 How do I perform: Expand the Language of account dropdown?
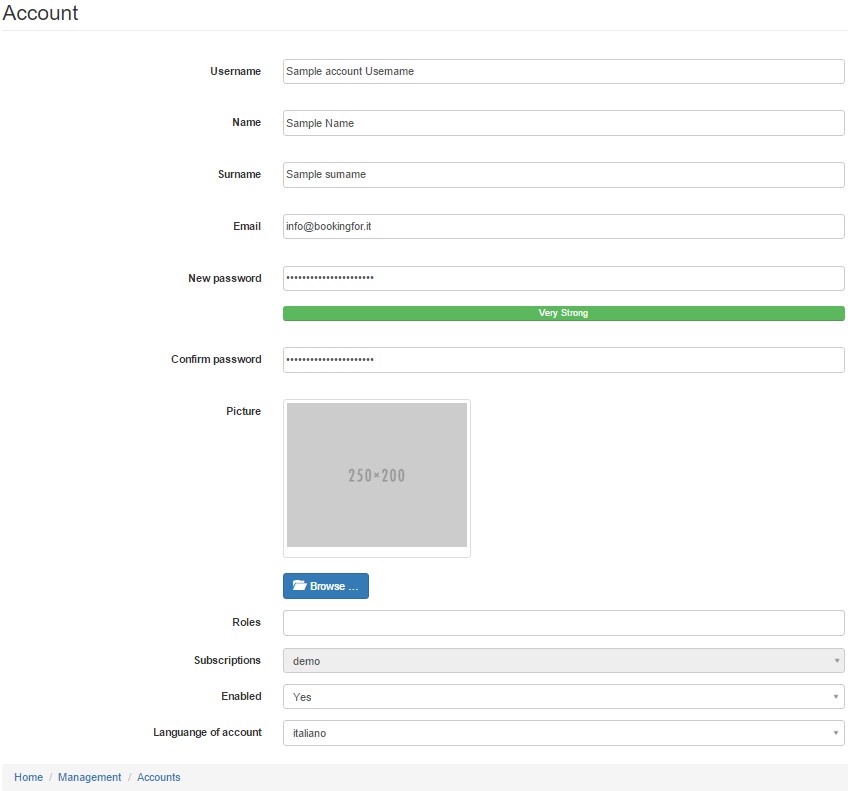(x=564, y=733)
